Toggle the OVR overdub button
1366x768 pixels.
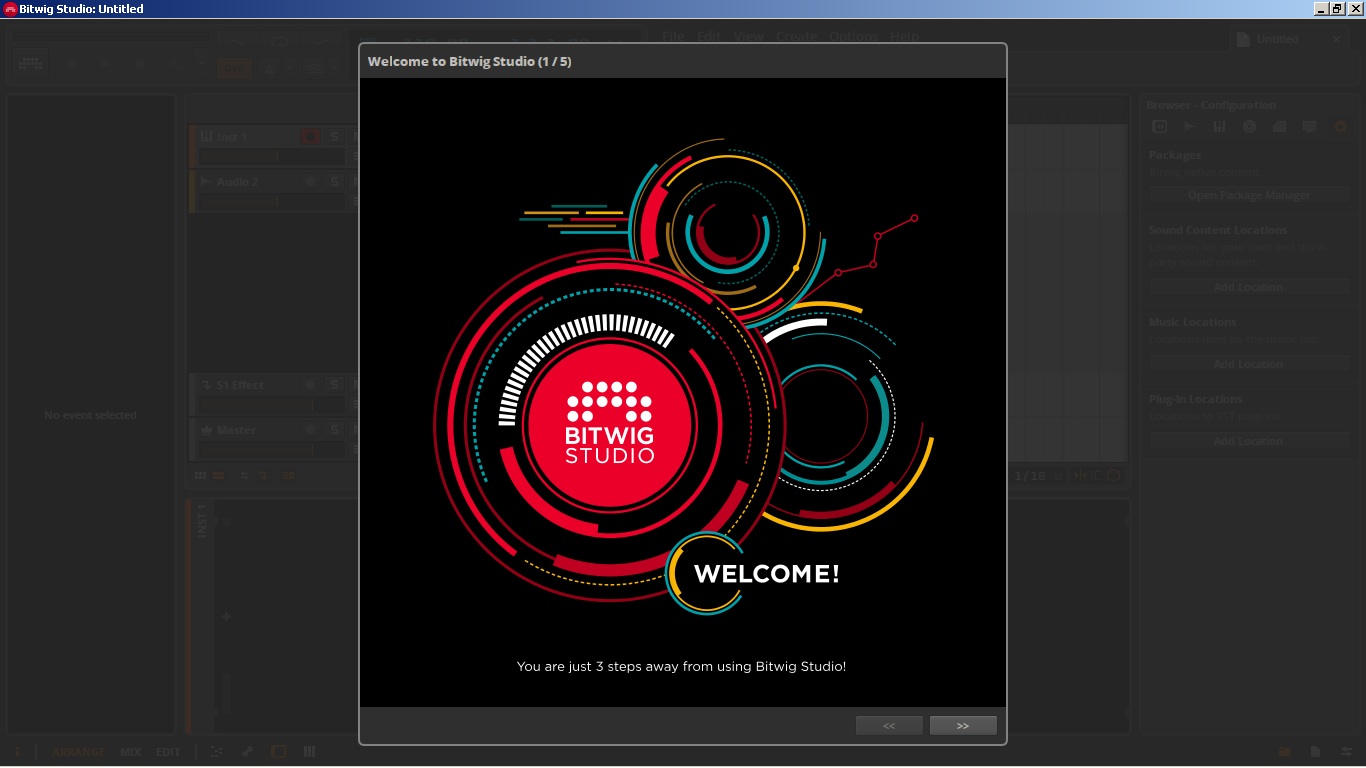233,68
